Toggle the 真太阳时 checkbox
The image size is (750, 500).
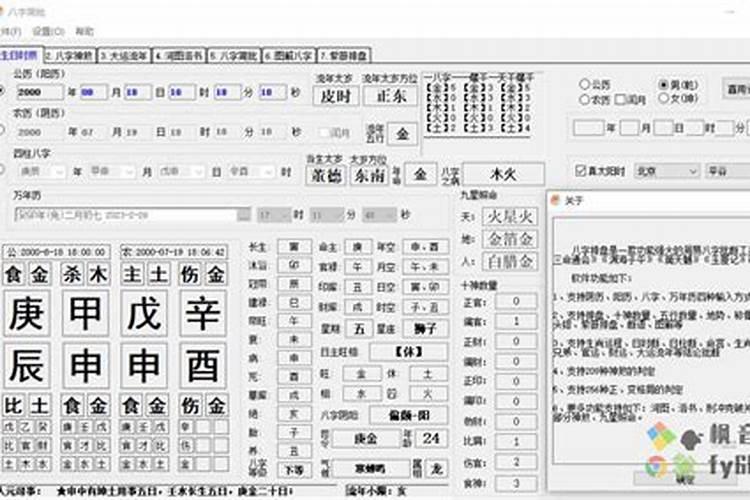580,171
